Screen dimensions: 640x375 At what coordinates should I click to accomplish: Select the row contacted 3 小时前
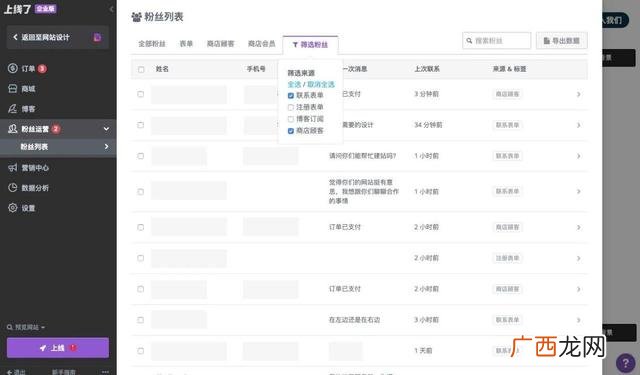coord(141,320)
